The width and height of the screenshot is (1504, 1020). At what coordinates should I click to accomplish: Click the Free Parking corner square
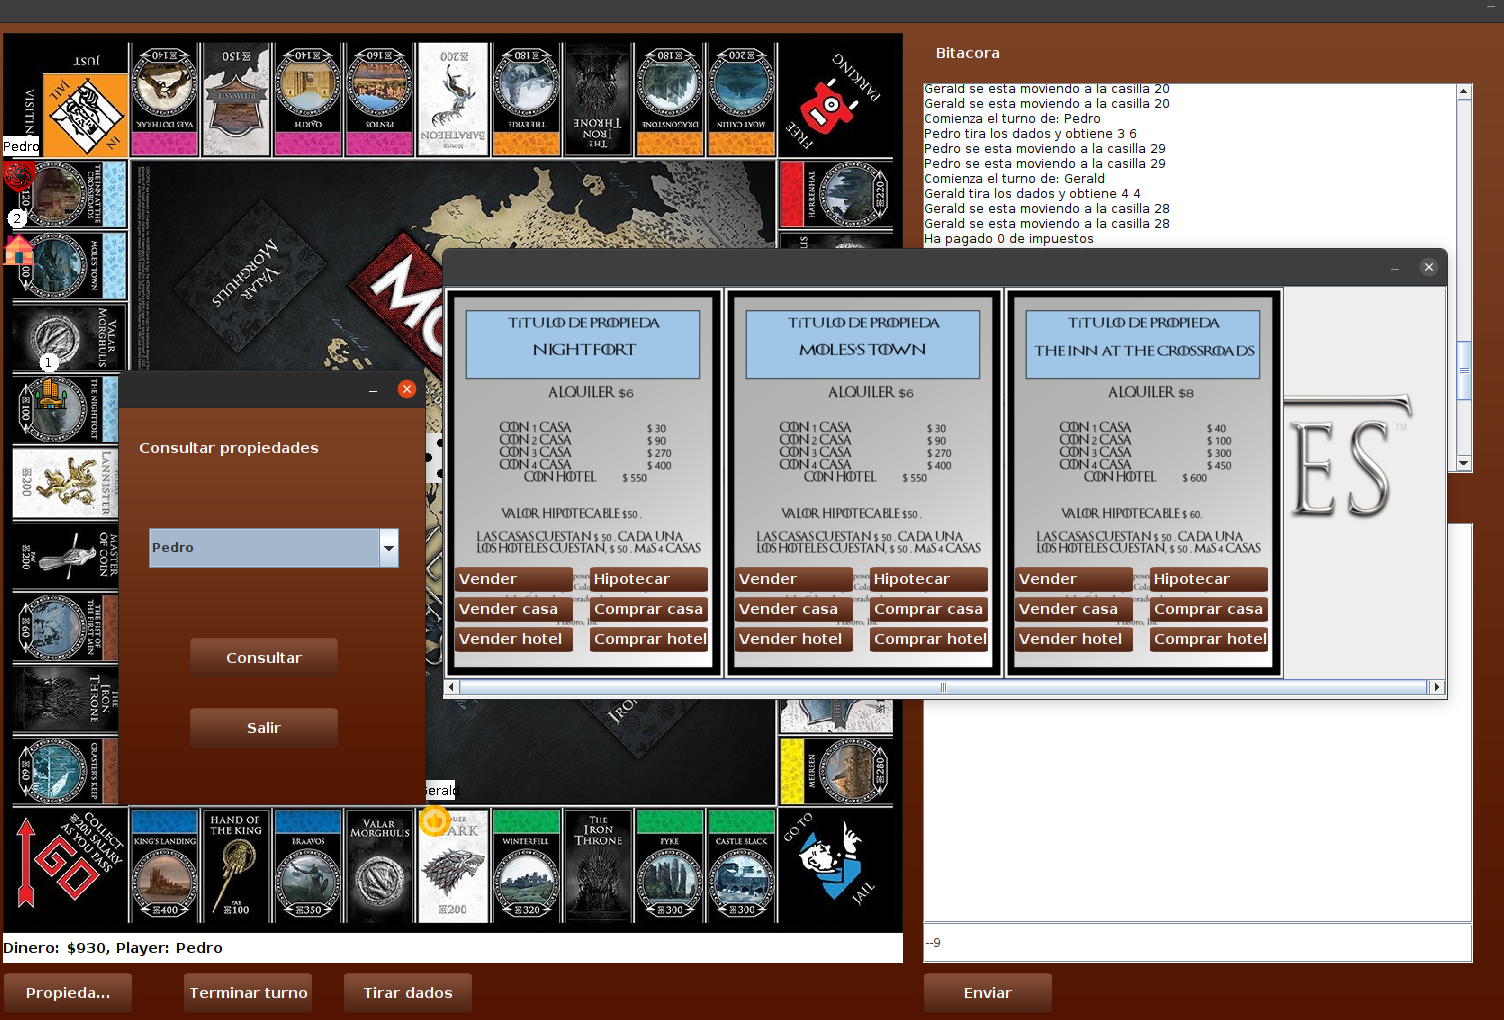click(x=836, y=99)
